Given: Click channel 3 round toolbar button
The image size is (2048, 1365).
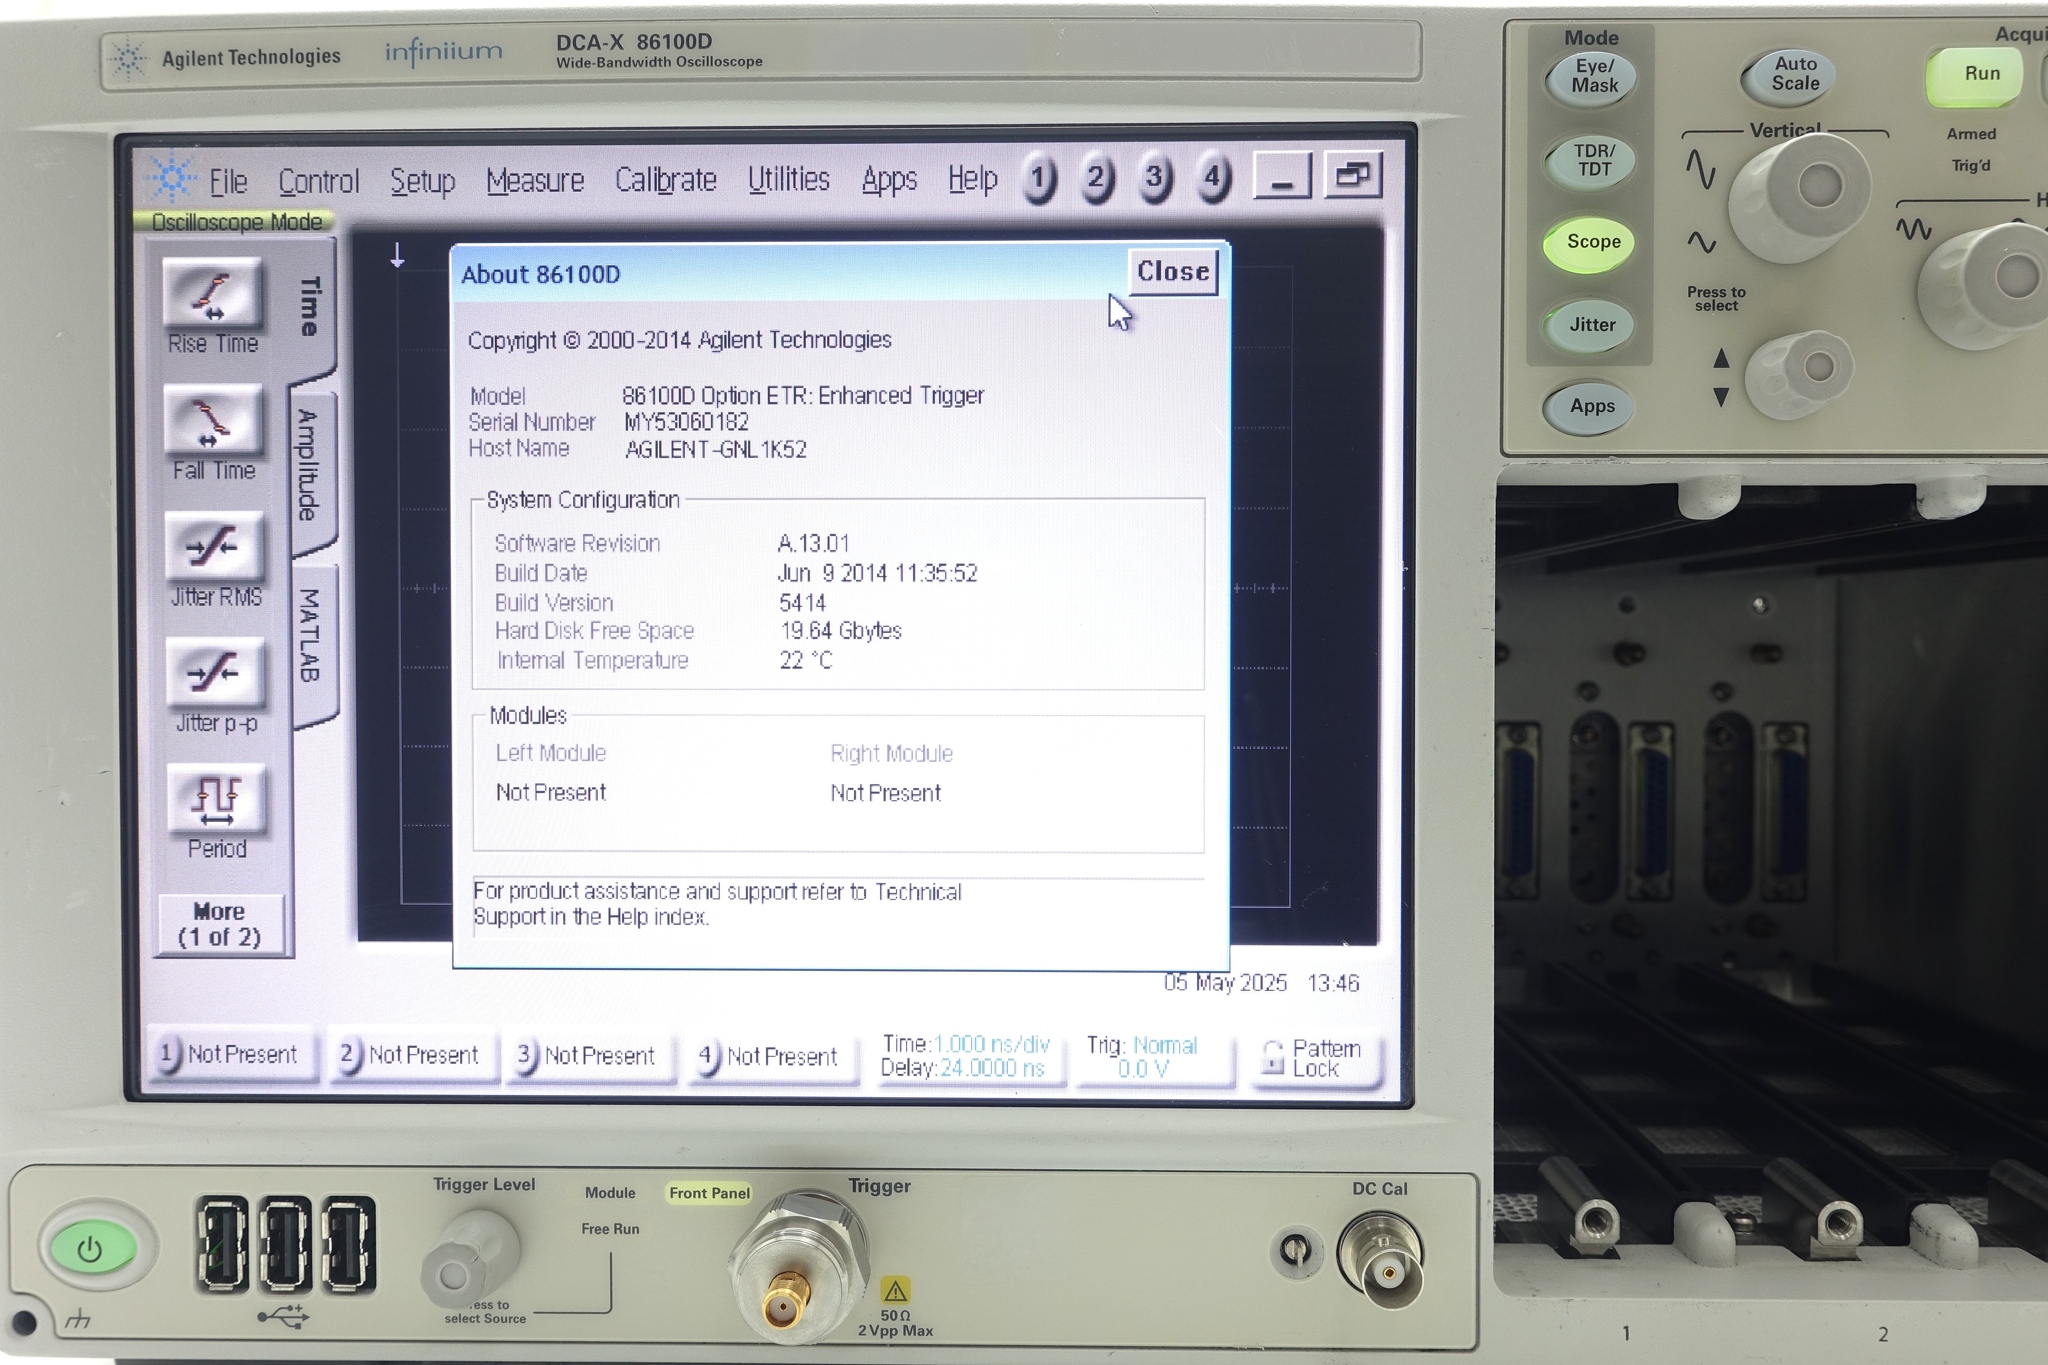Looking at the screenshot, I should pyautogui.click(x=1154, y=179).
